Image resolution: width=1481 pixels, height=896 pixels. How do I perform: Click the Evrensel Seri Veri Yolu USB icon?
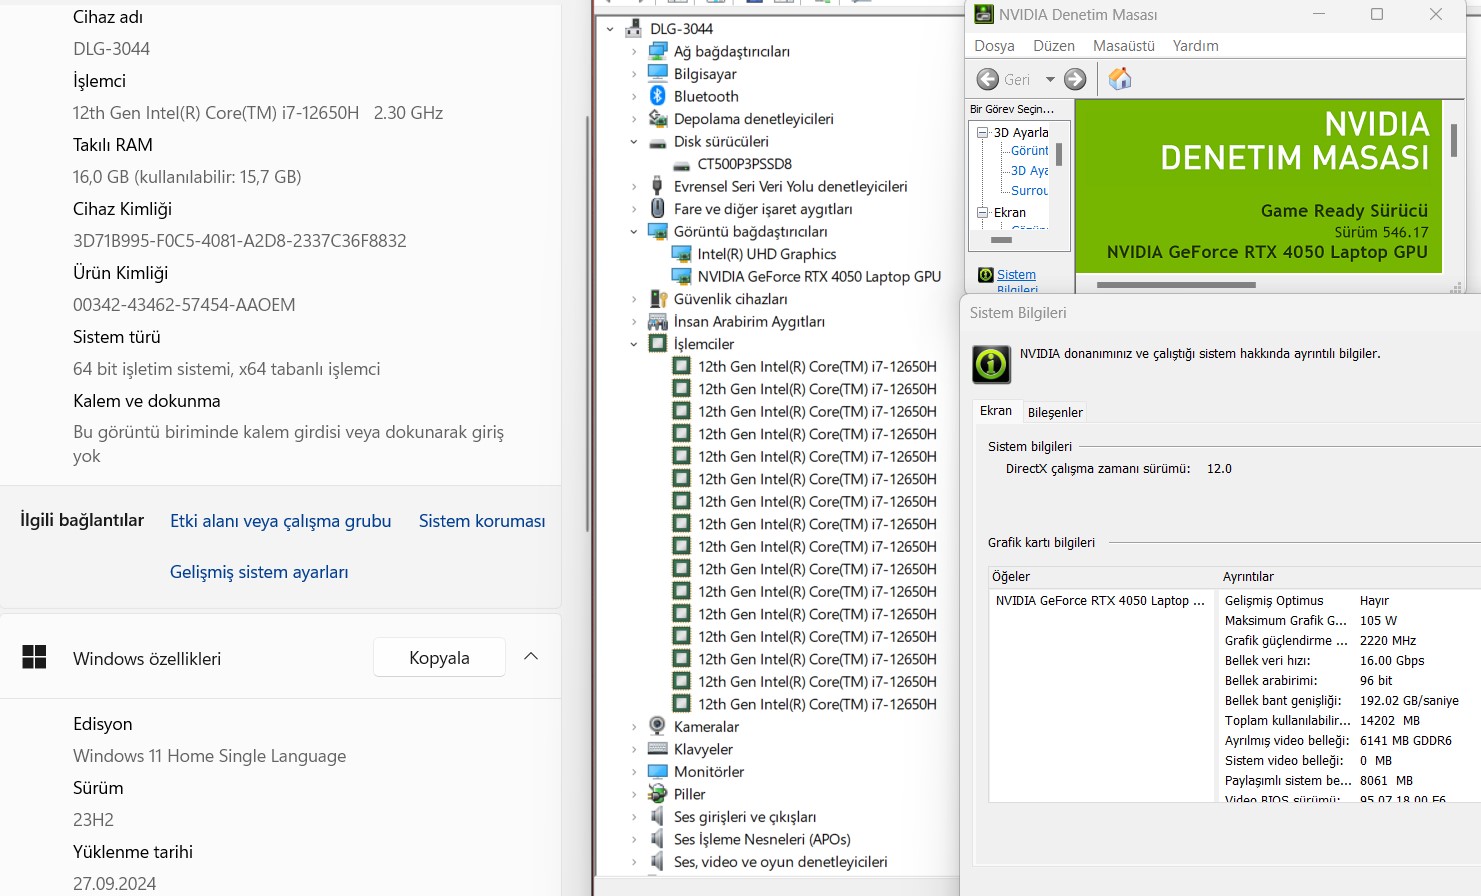pos(657,186)
